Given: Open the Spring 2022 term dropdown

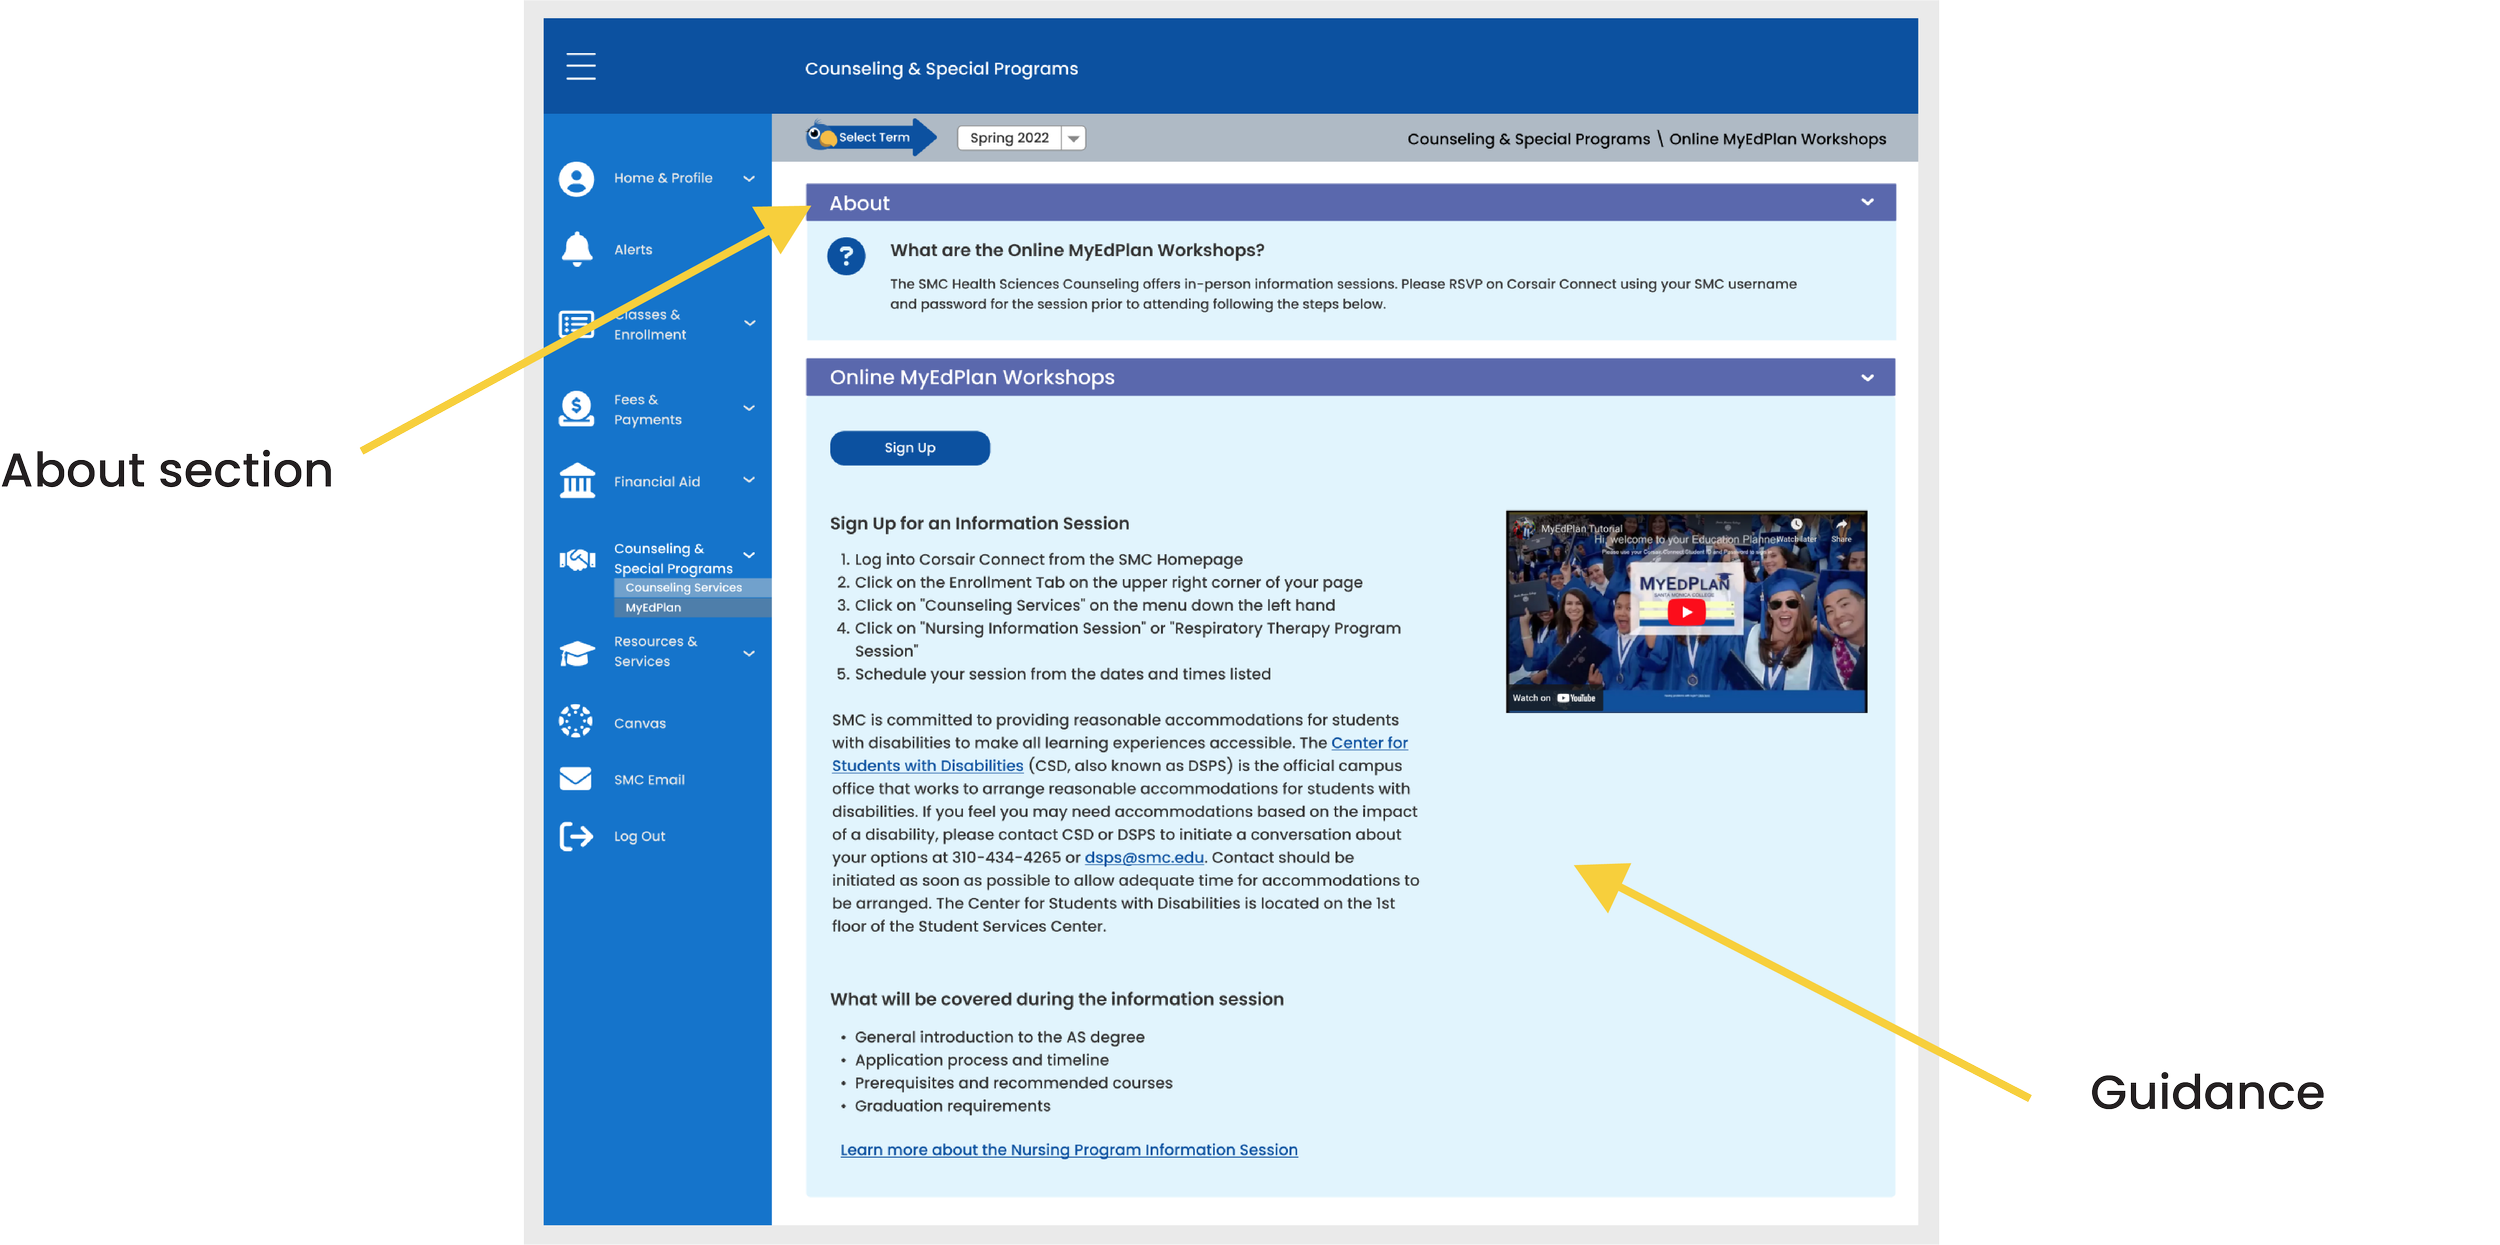Looking at the screenshot, I should (1072, 138).
